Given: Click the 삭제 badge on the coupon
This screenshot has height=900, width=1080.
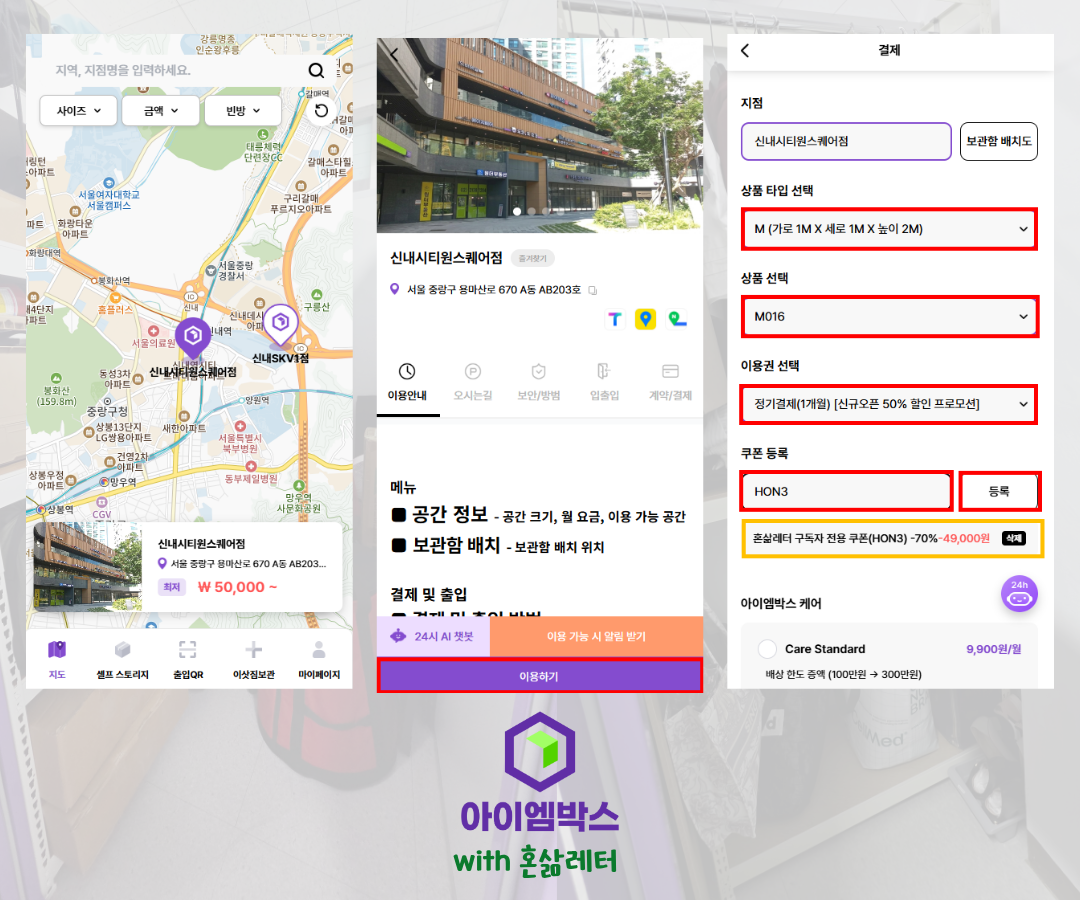Looking at the screenshot, I should 1013,538.
